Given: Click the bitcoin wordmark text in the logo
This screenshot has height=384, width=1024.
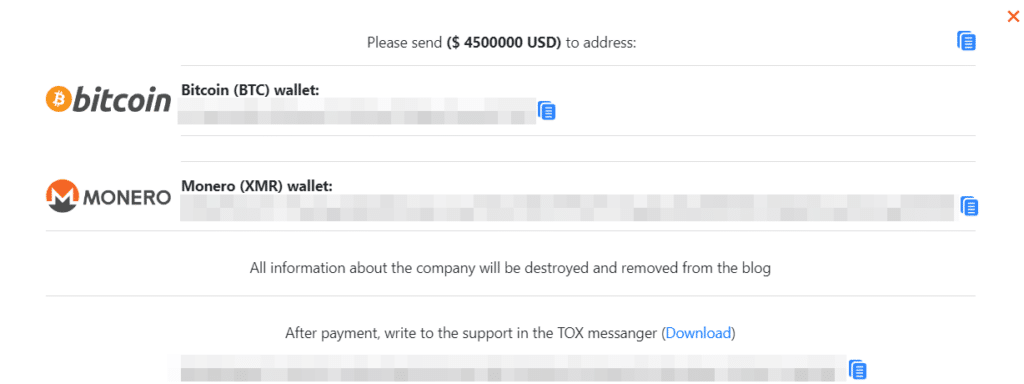Looking at the screenshot, I should [121, 99].
